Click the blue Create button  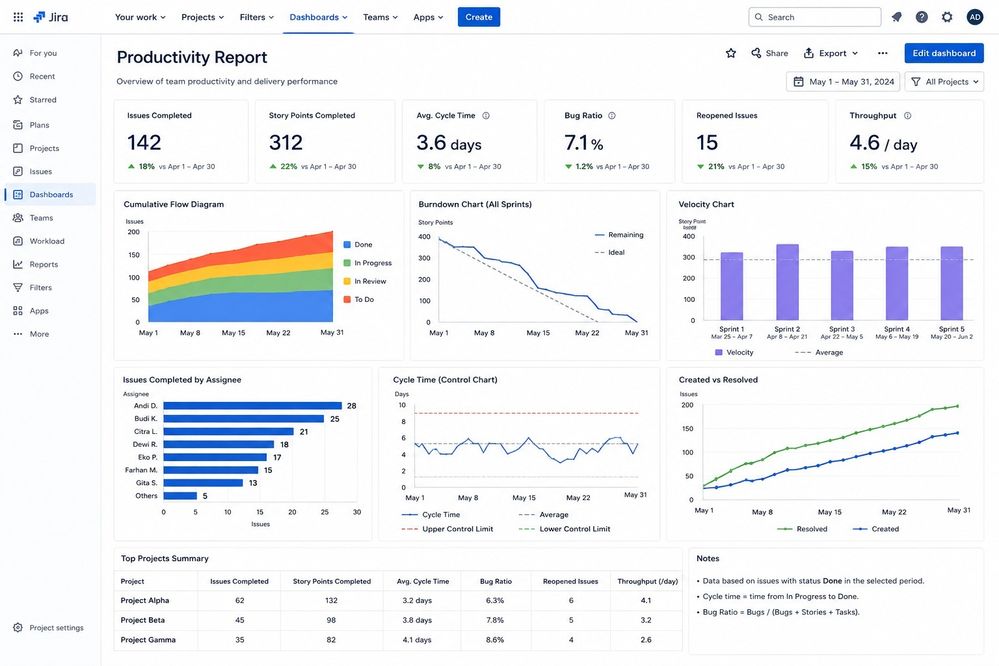pyautogui.click(x=478, y=17)
